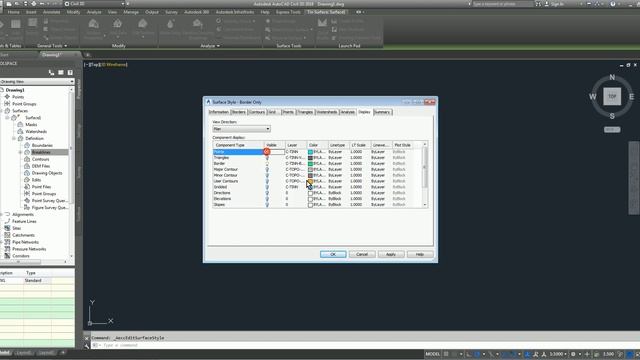Click the Toolspace tree icon left of panel-view
Screen dimensions: 640x360
pos(51,73)
